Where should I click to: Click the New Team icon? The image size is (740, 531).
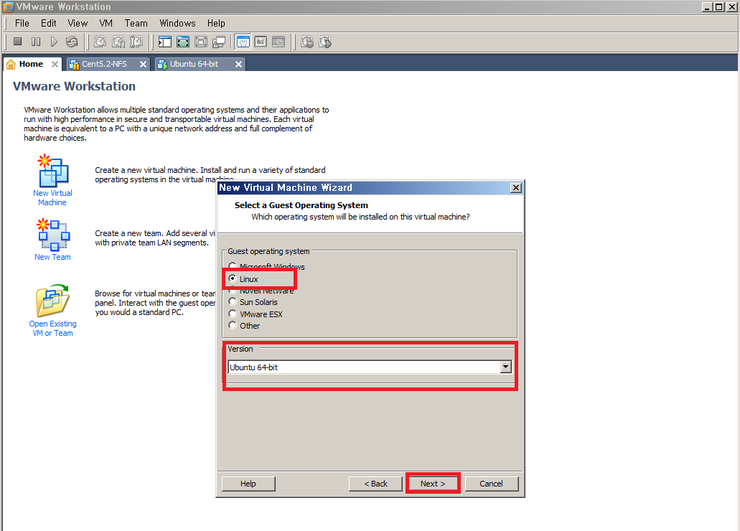click(53, 235)
